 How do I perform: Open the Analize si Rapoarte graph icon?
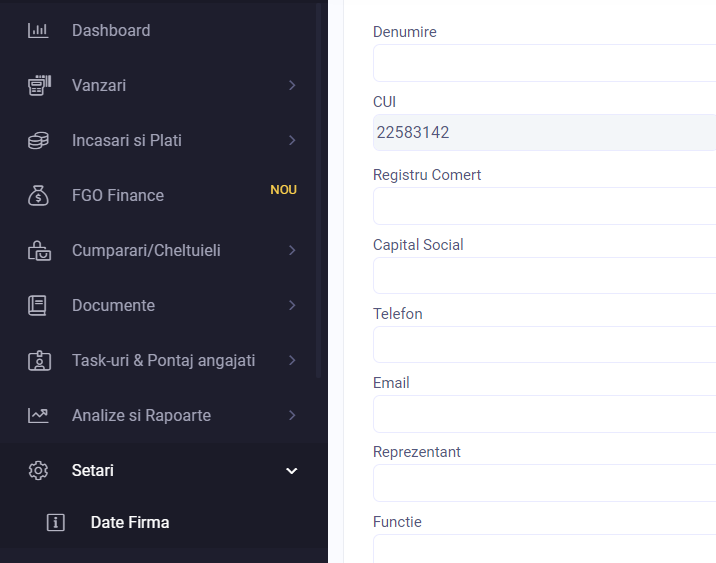pos(38,416)
